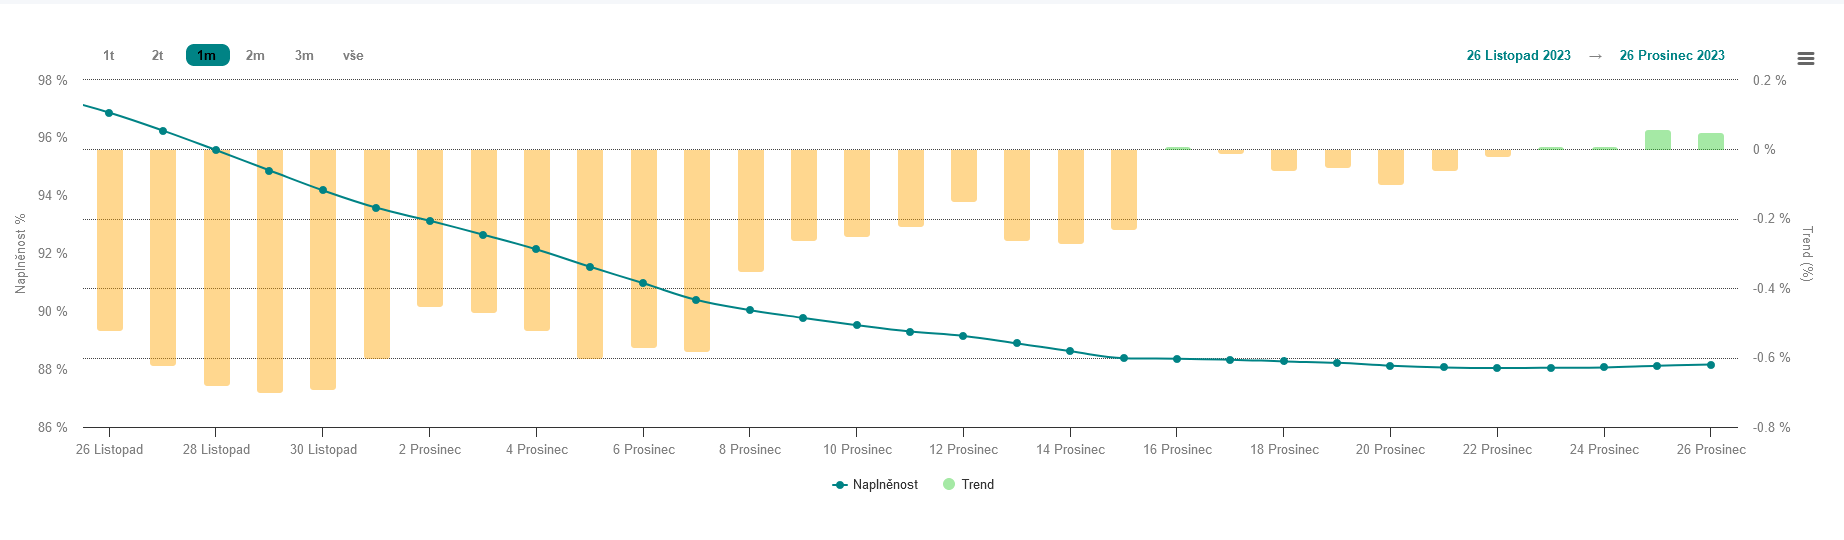Image resolution: width=1844 pixels, height=540 pixels.
Task: Click the Naplněnost legend line marker
Action: [840, 485]
